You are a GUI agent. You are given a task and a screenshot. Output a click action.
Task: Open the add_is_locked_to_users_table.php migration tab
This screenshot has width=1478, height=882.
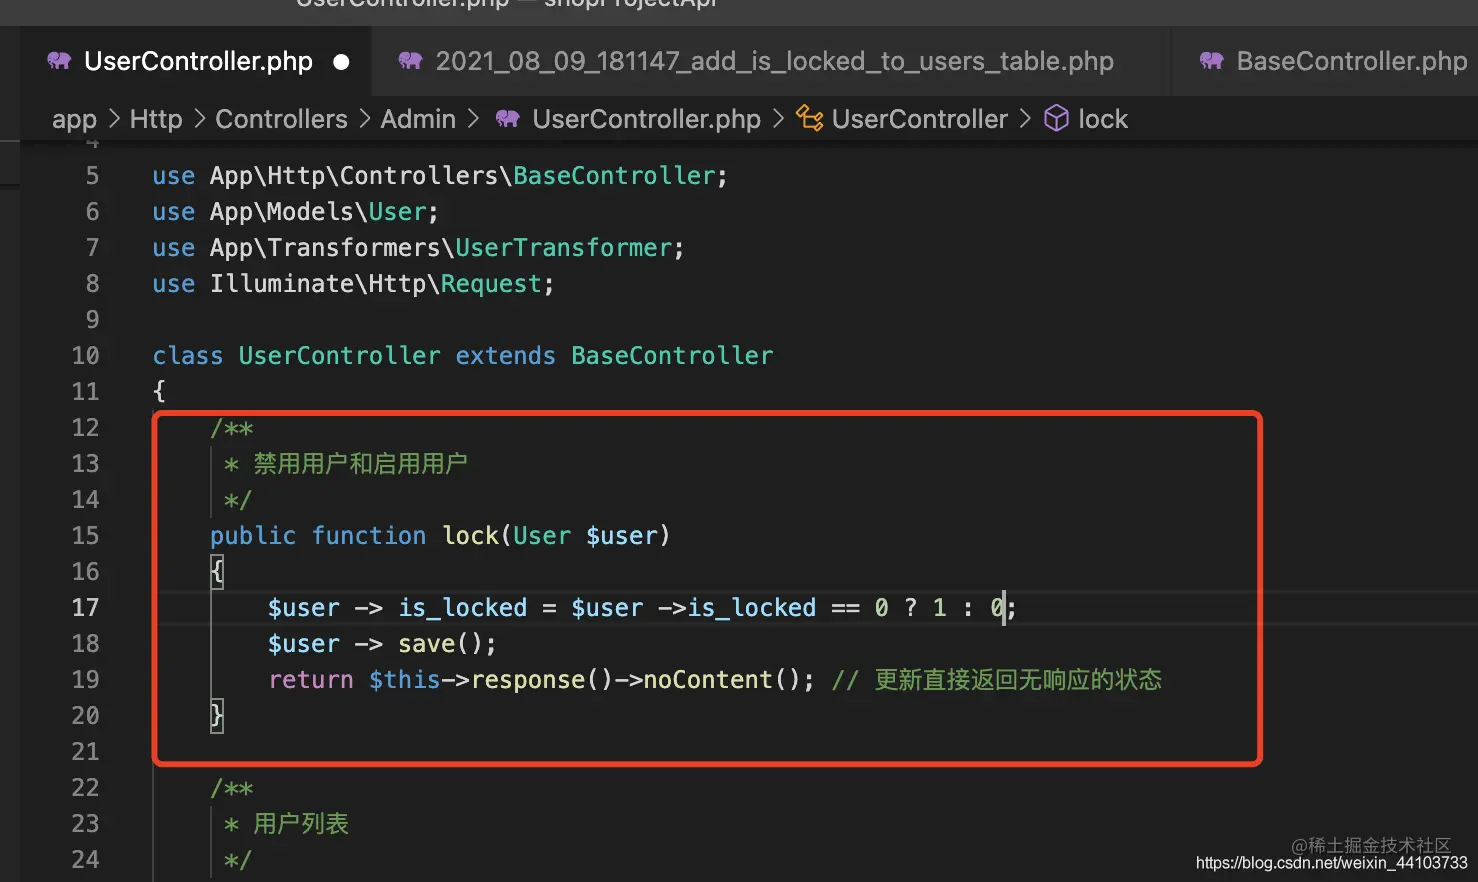tap(774, 61)
